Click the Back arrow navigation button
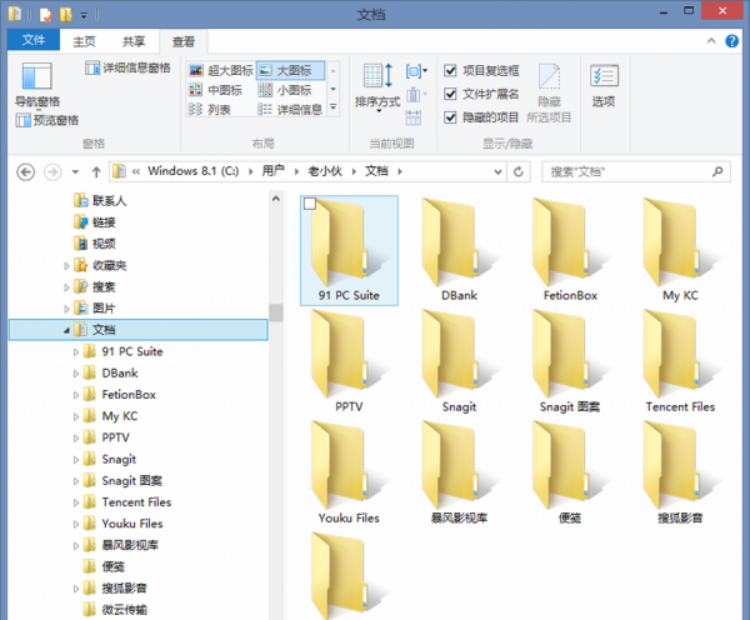 (x=26, y=171)
